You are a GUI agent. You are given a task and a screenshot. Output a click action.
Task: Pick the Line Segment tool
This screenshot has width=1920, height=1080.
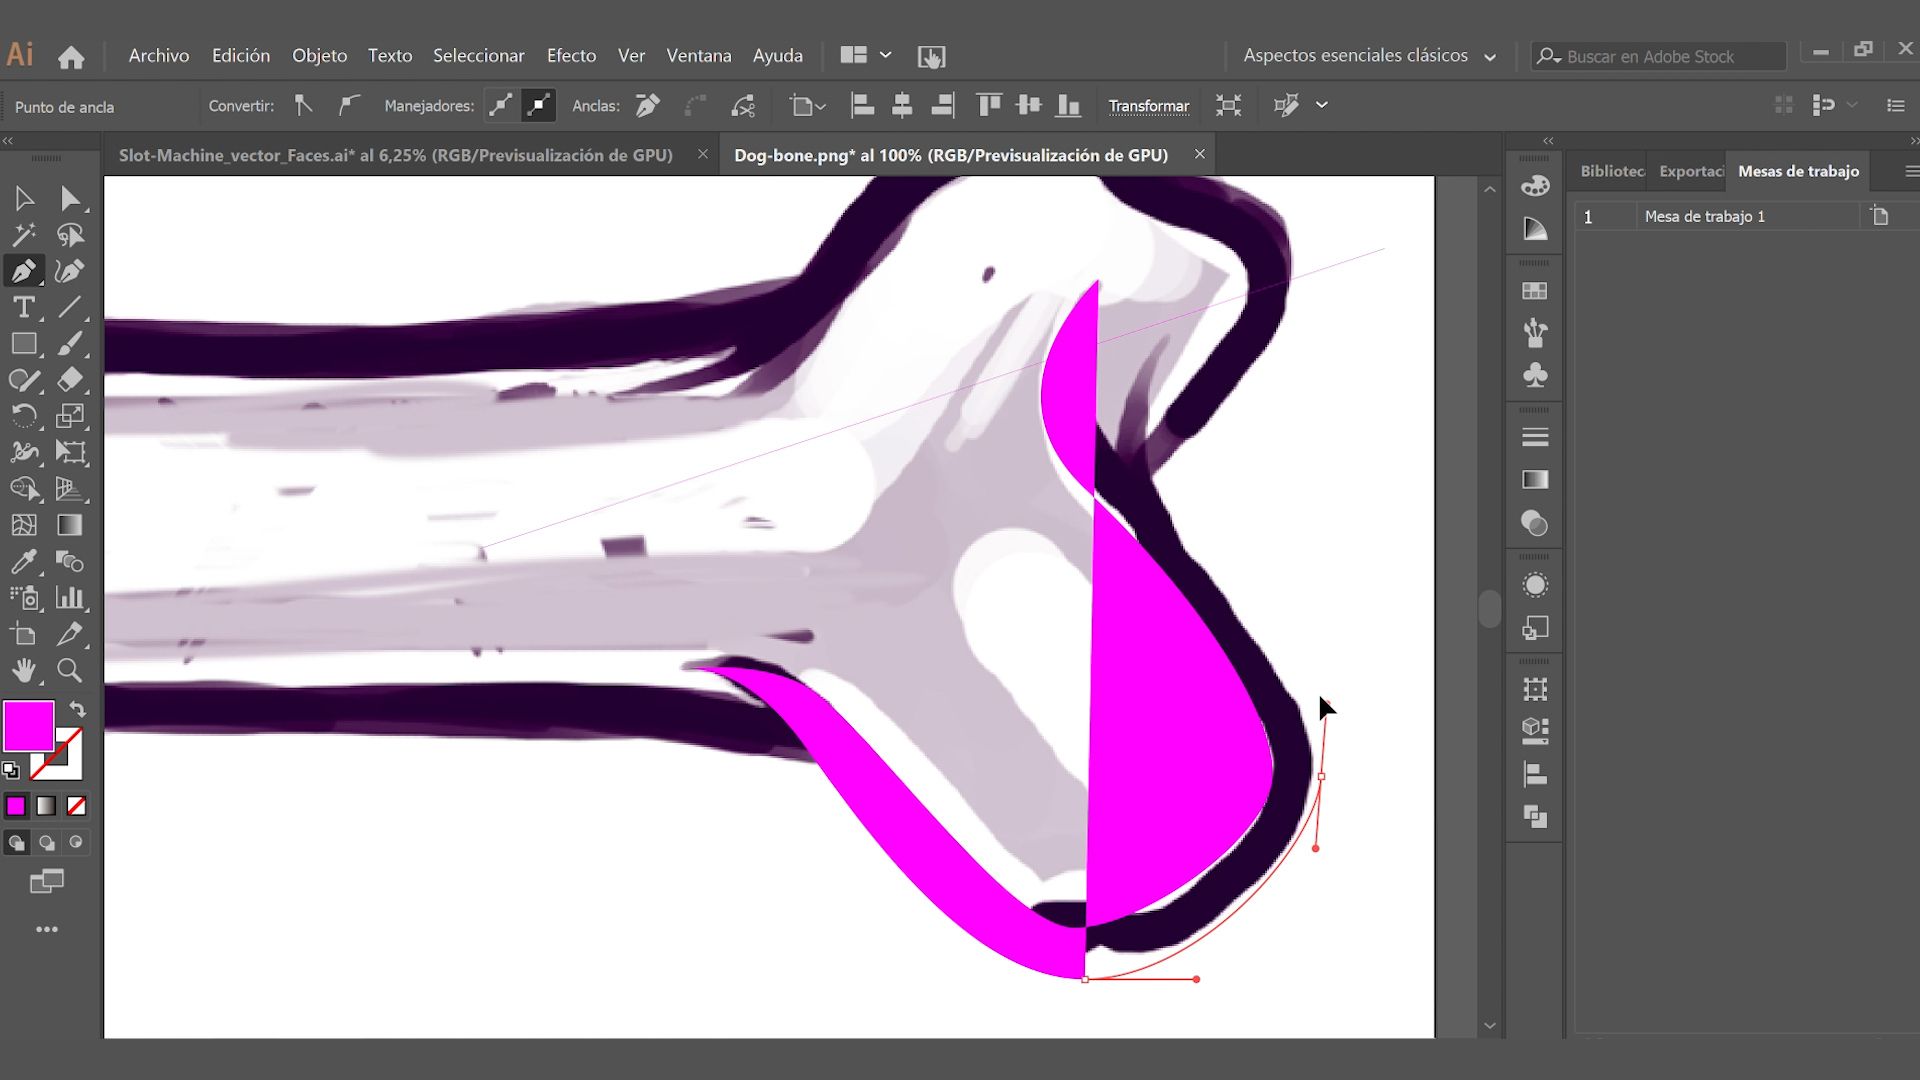(70, 307)
